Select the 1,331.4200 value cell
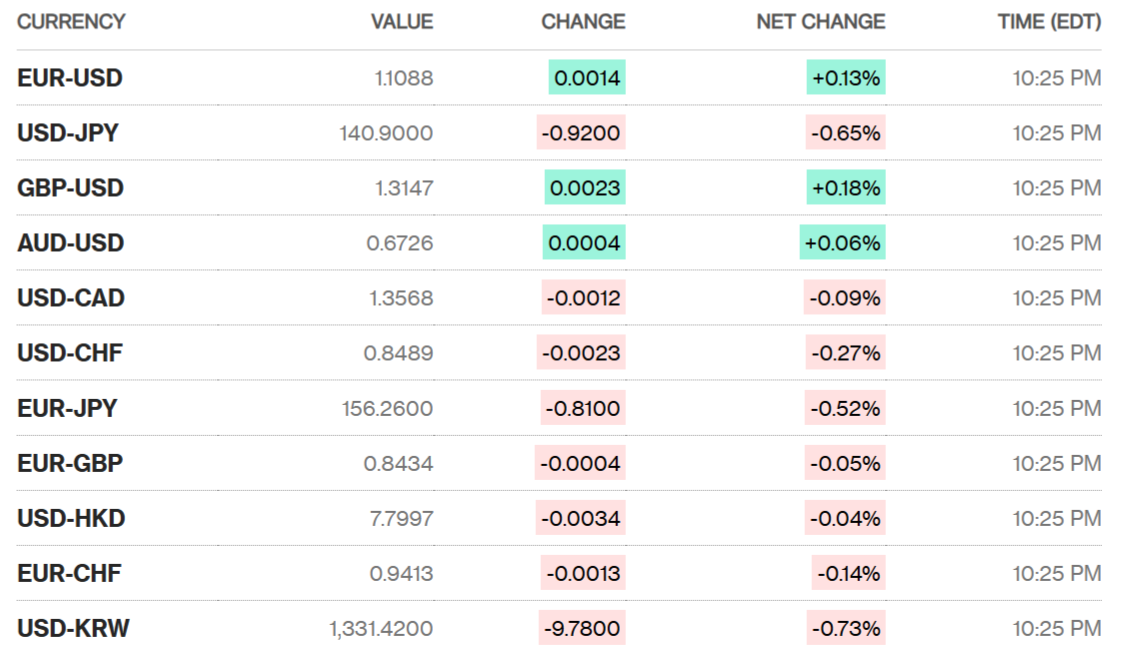The width and height of the screenshot is (1123, 649). (381, 628)
